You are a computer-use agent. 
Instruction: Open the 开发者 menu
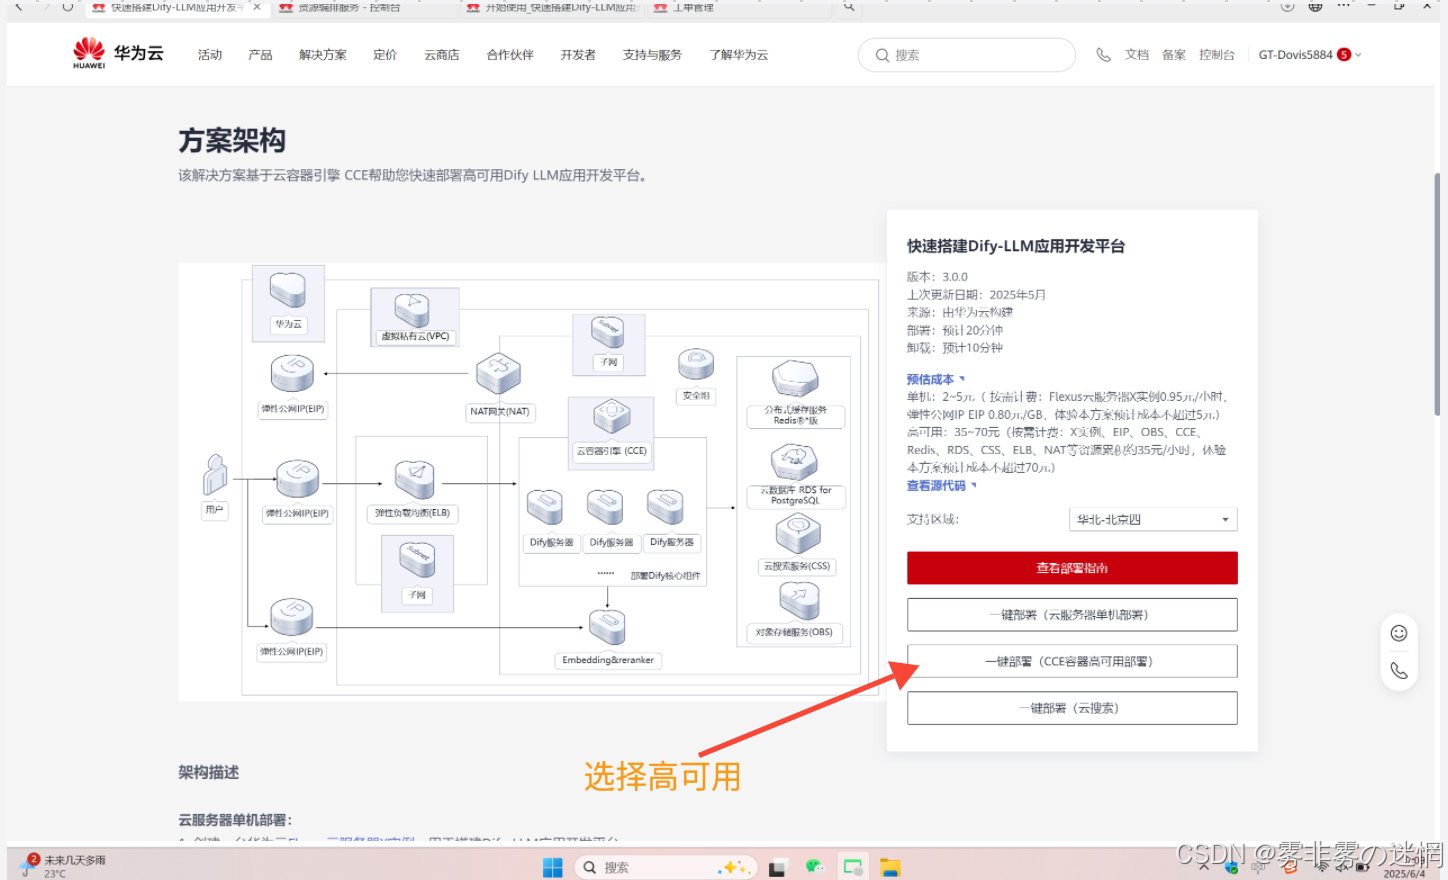click(x=578, y=55)
